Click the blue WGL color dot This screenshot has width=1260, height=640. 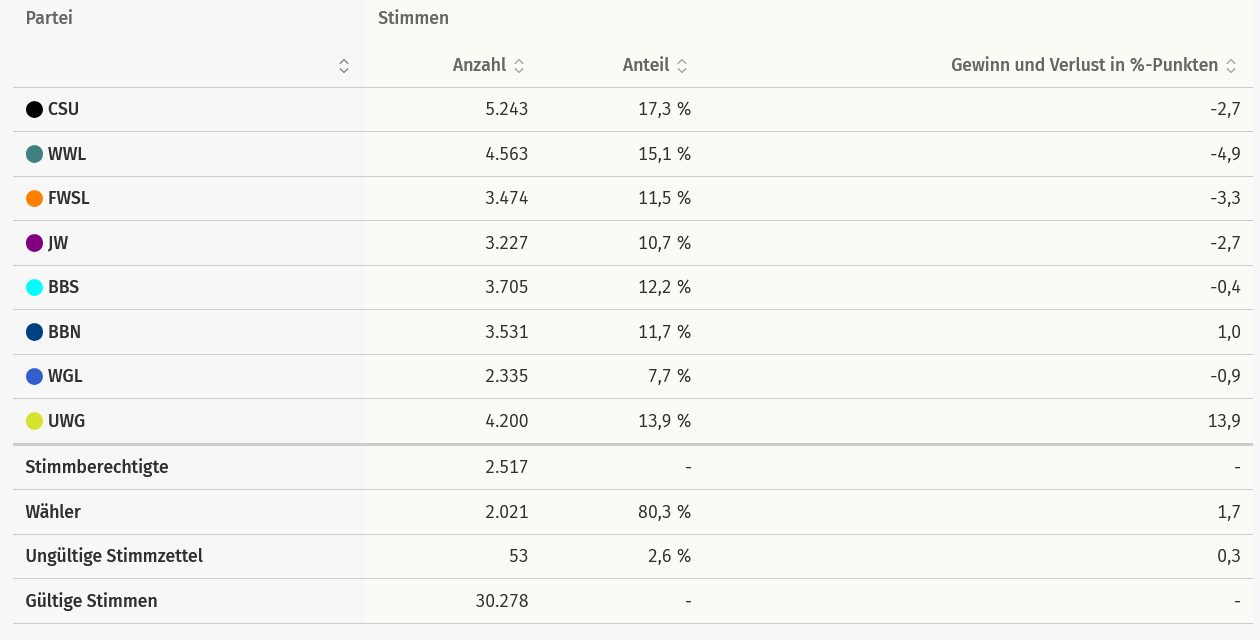34,376
